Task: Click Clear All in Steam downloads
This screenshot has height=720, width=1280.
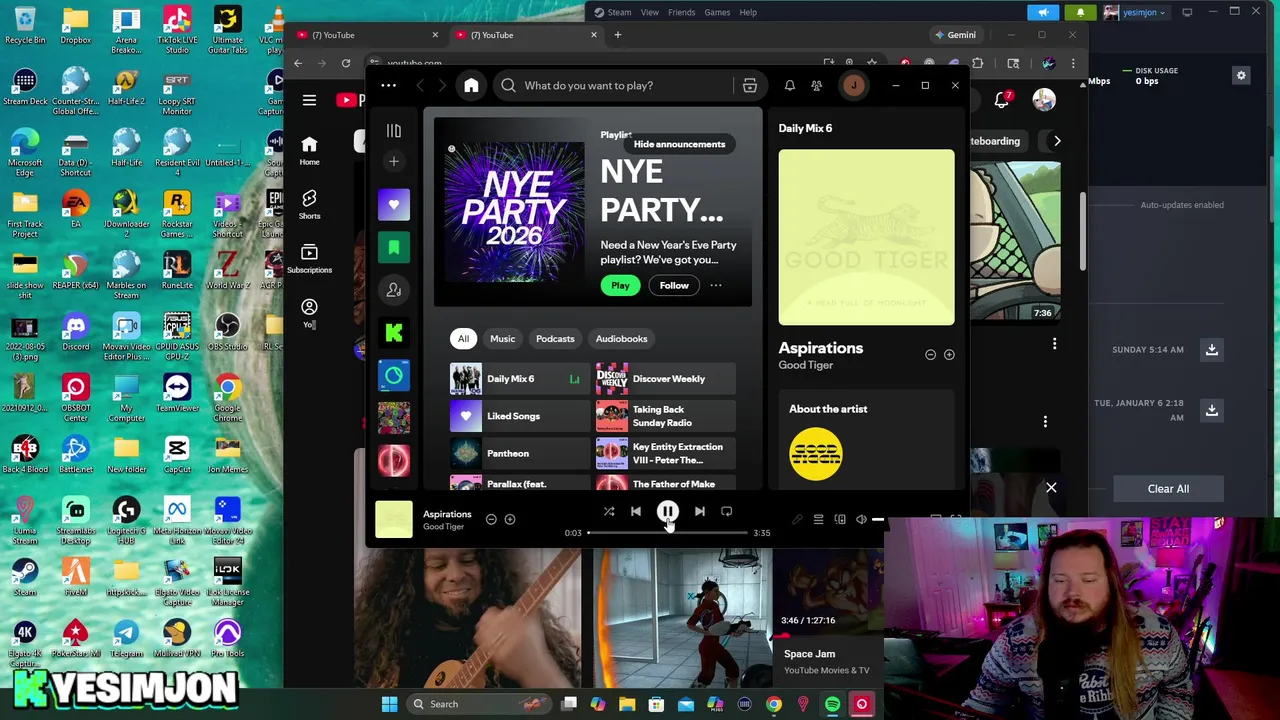Action: [x=1168, y=489]
